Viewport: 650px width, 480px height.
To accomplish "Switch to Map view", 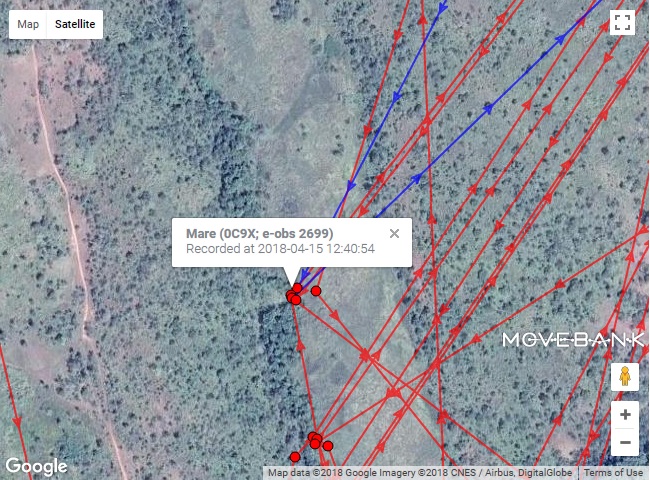I will pyautogui.click(x=28, y=24).
